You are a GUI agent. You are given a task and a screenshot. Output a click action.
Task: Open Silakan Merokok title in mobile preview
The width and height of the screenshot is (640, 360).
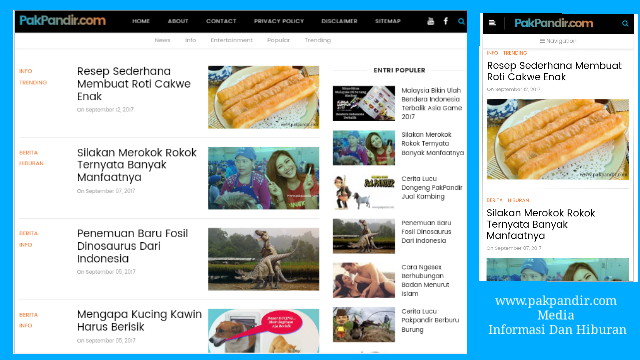click(x=541, y=224)
